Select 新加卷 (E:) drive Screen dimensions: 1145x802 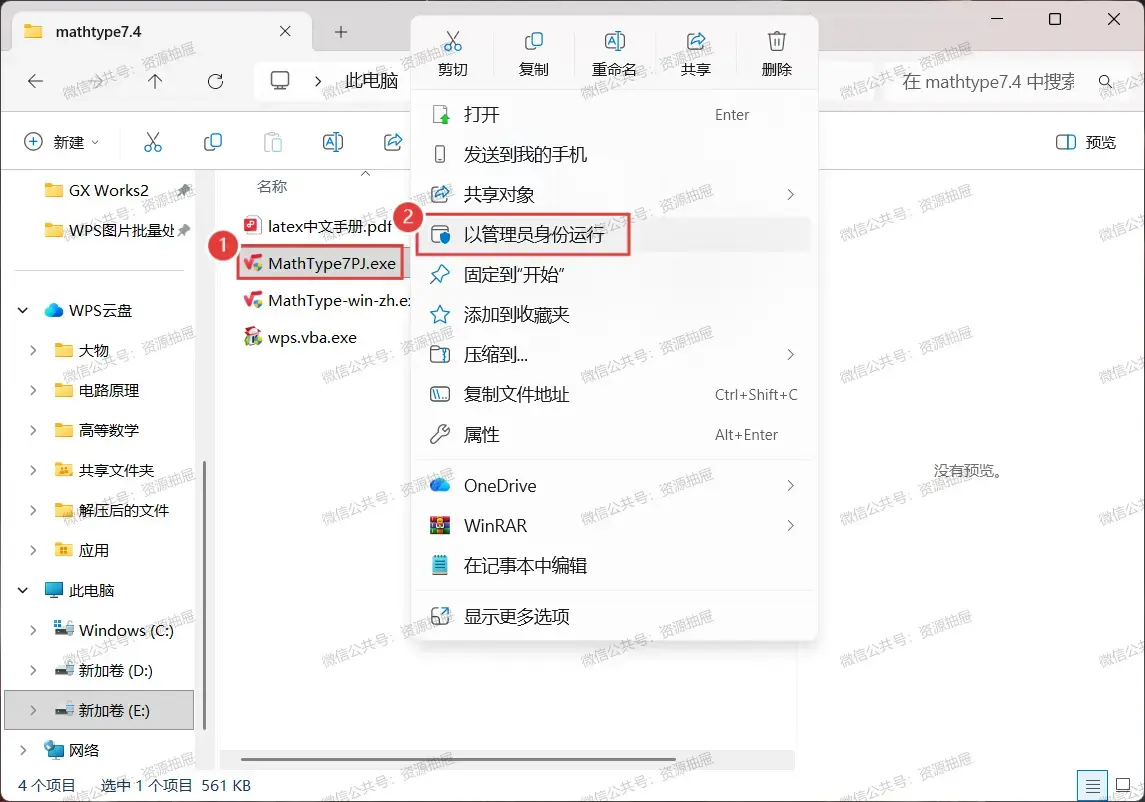click(x=100, y=710)
